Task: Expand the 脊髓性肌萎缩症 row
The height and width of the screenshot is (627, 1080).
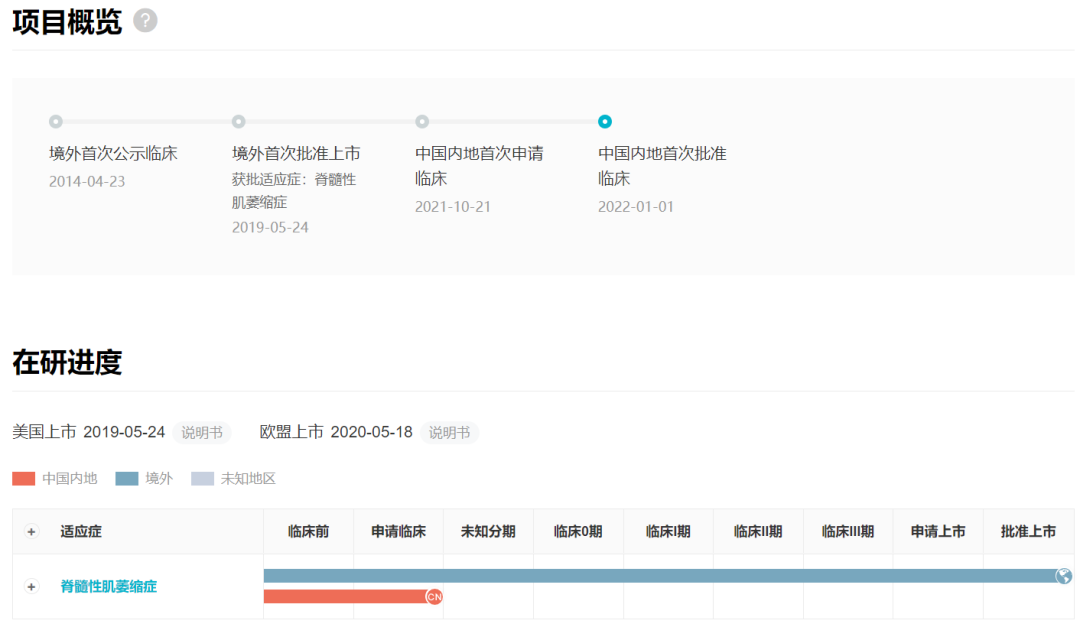Action: pyautogui.click(x=31, y=587)
